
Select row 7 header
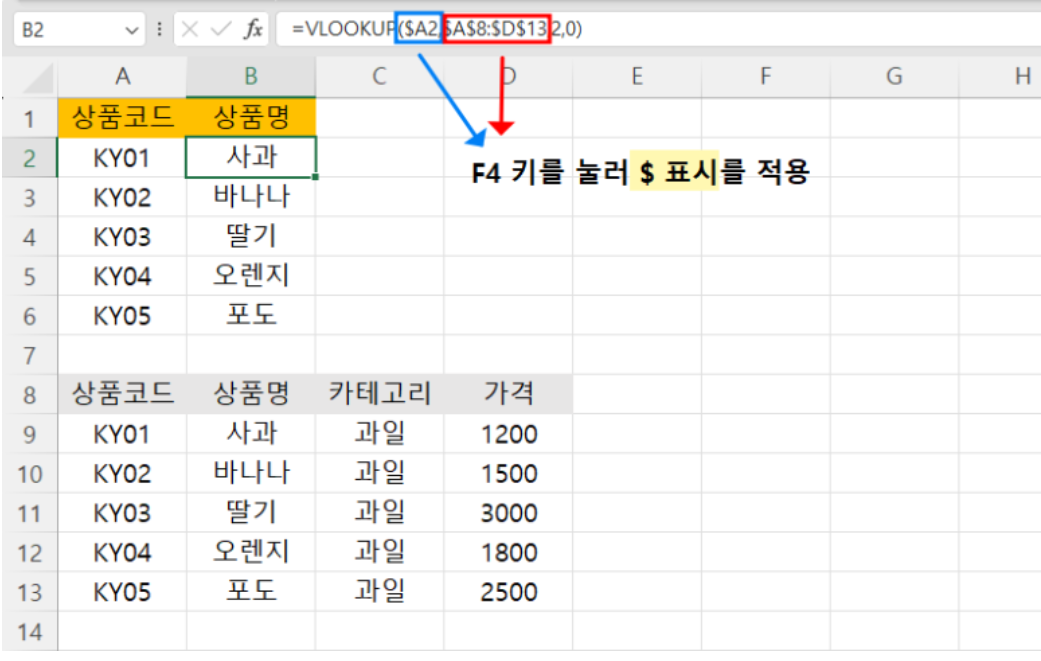pyautogui.click(x=29, y=355)
